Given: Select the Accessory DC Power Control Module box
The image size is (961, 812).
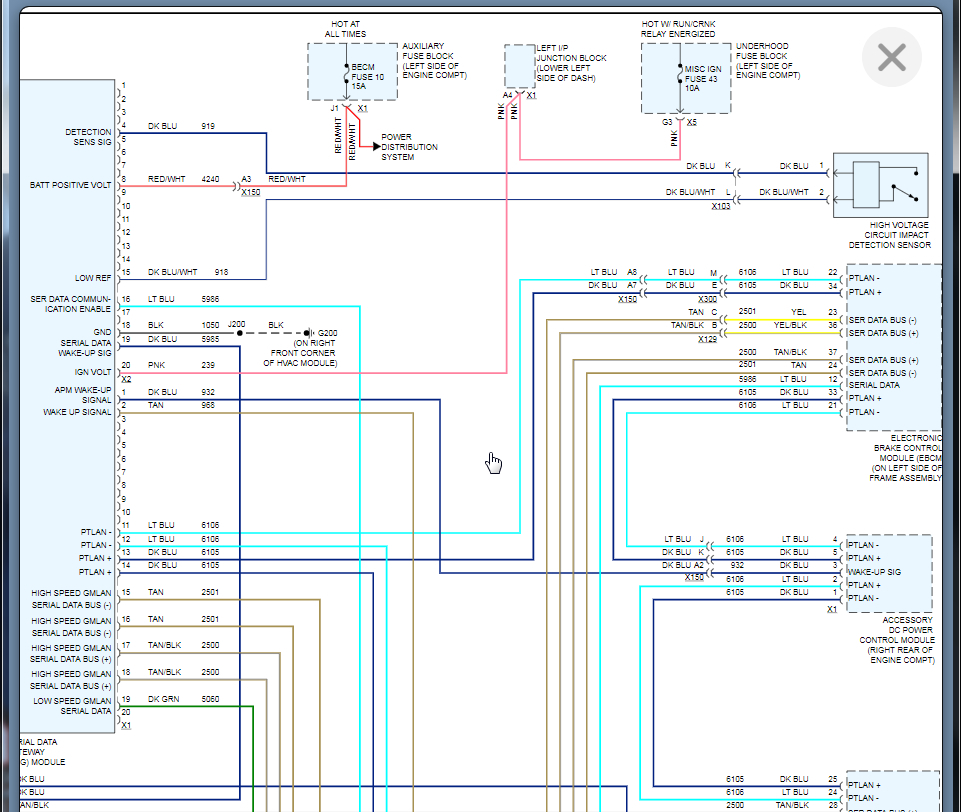Looking at the screenshot, I should 888,572.
